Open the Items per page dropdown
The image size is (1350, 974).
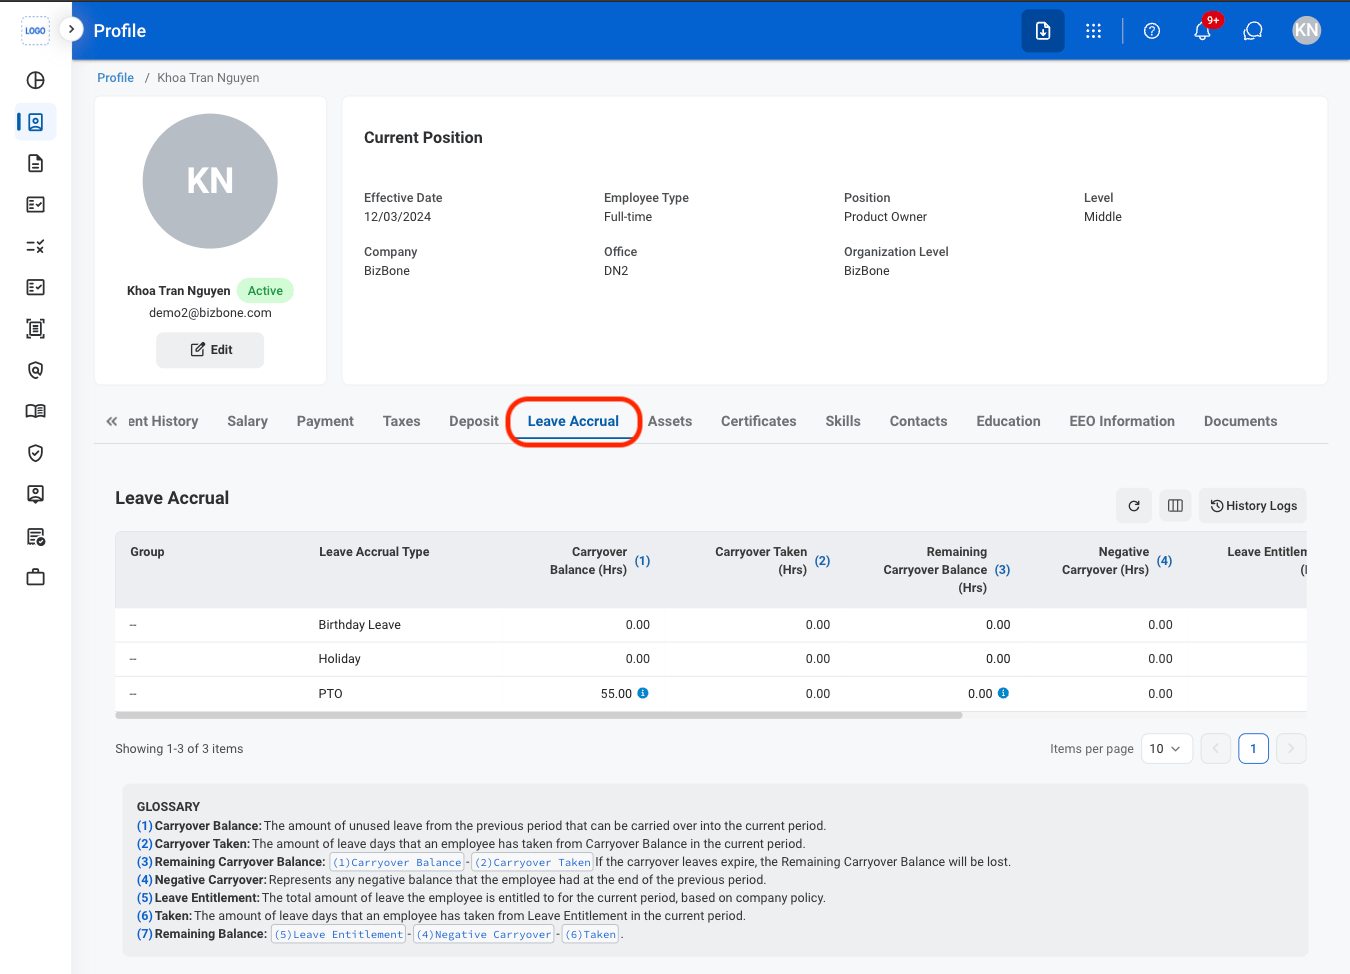click(1166, 749)
